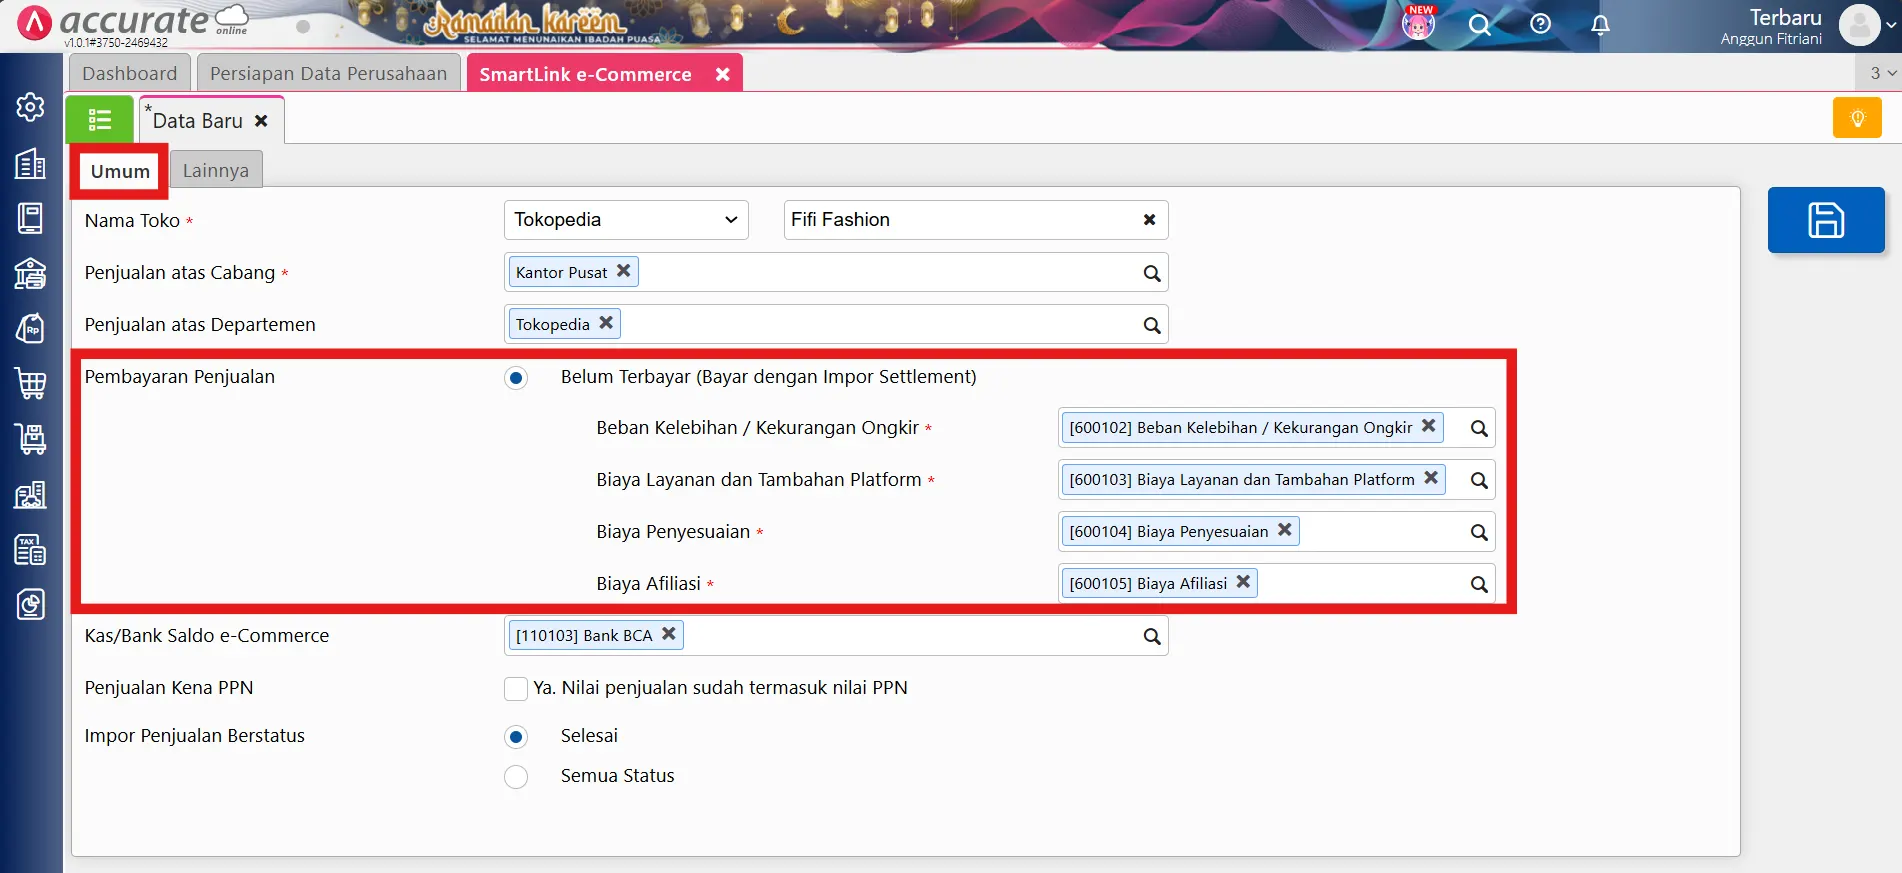
Task: Close the SmartLink e-Commerce tab
Action: (722, 74)
